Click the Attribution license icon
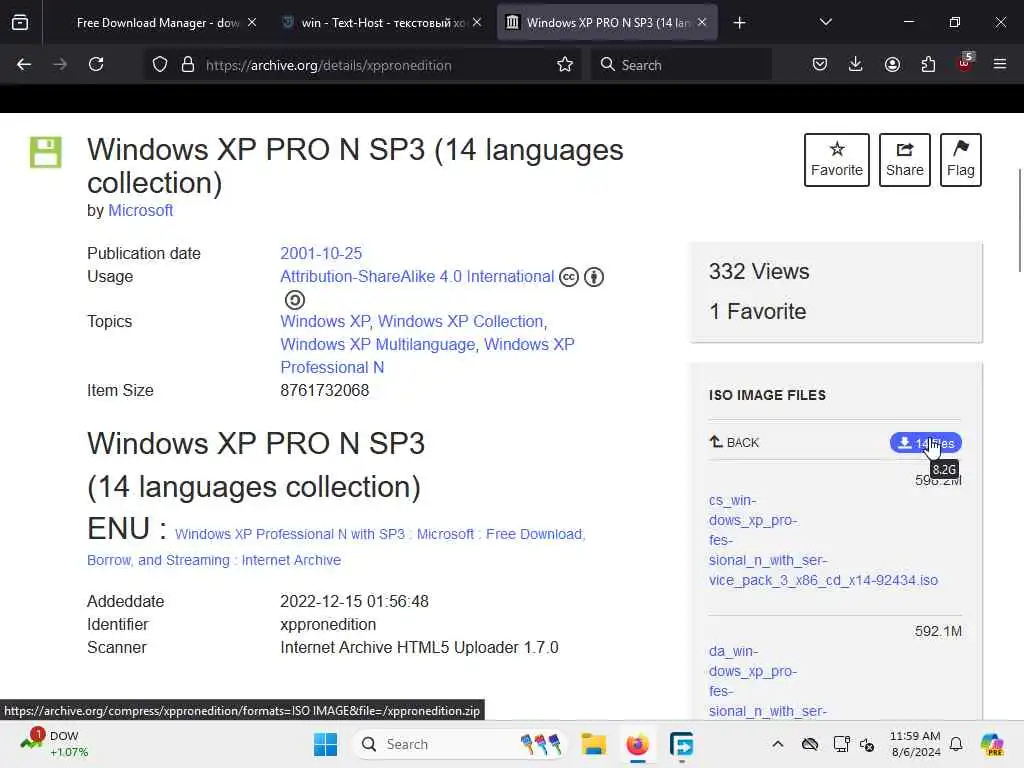1024x768 pixels. 594,277
